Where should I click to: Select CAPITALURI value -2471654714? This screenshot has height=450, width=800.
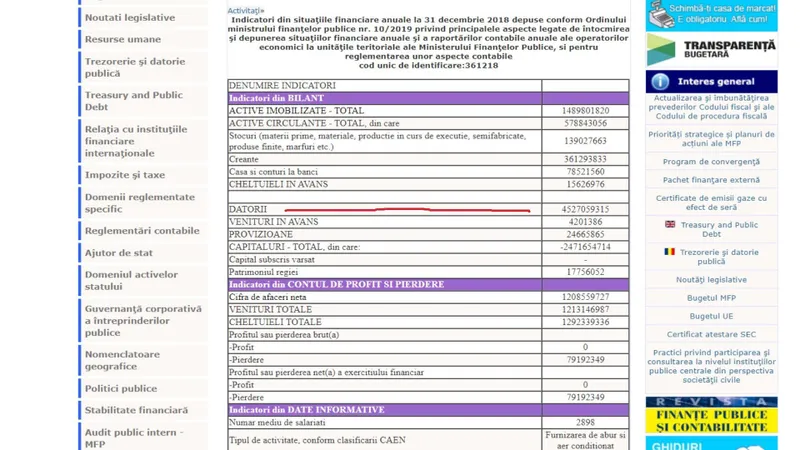pos(585,247)
